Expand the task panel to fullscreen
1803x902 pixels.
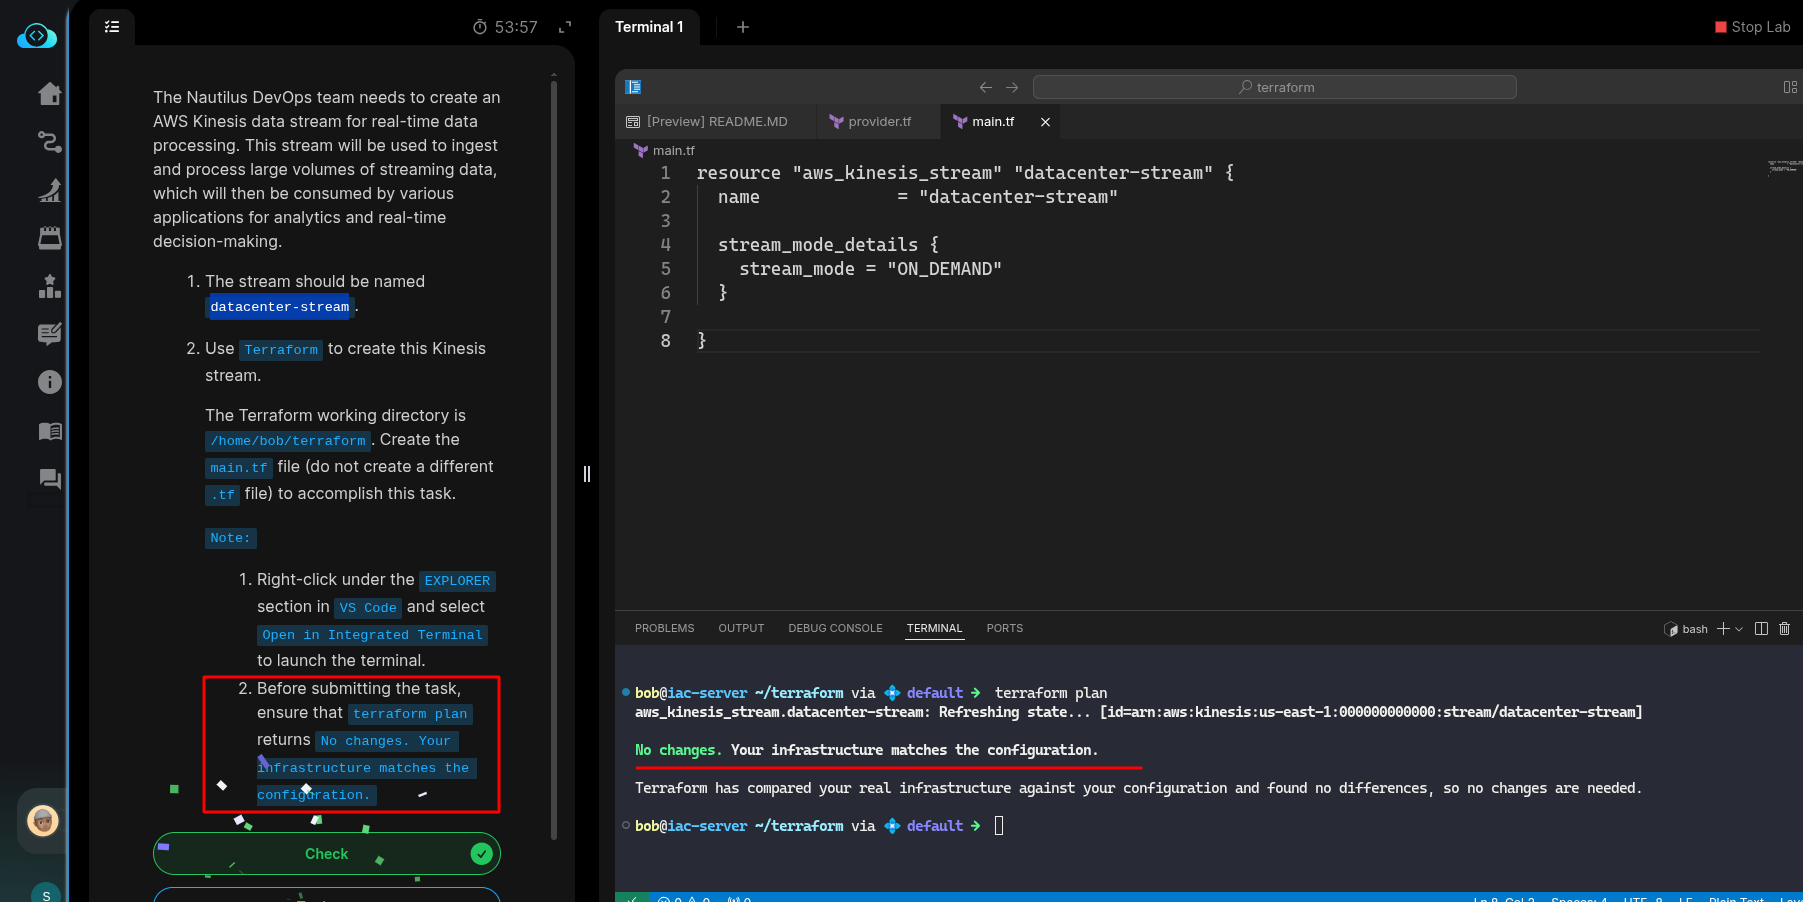pos(565,27)
